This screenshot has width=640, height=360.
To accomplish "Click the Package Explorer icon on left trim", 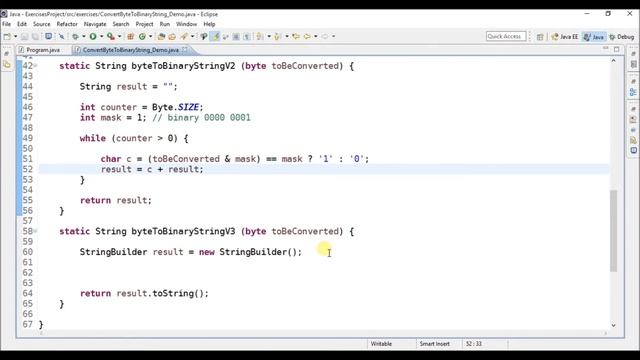I will [7, 64].
